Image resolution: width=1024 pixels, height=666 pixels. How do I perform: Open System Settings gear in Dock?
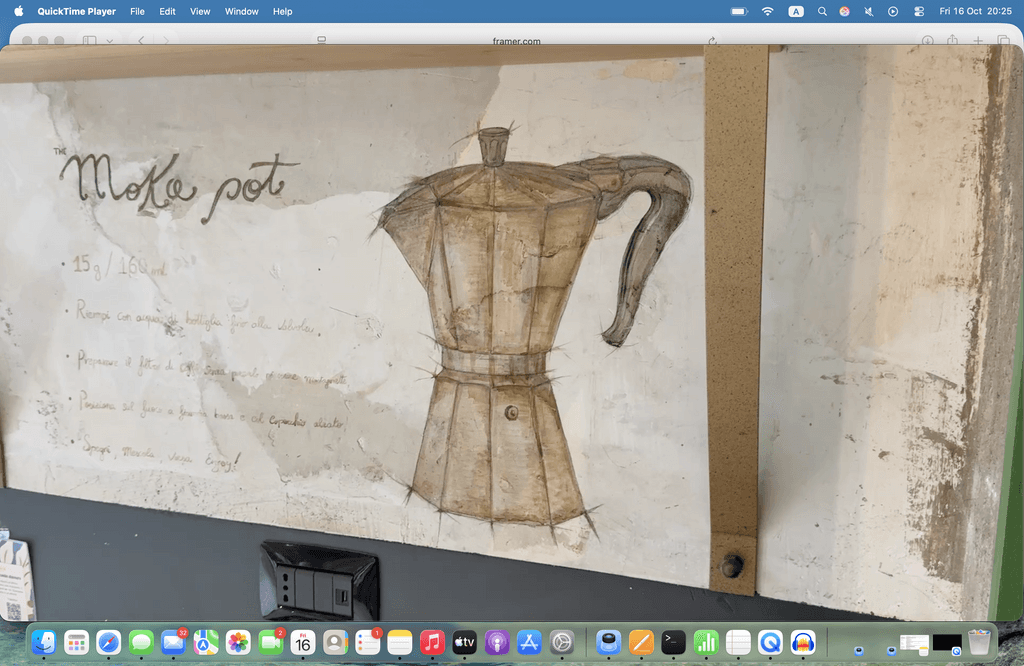[x=562, y=642]
